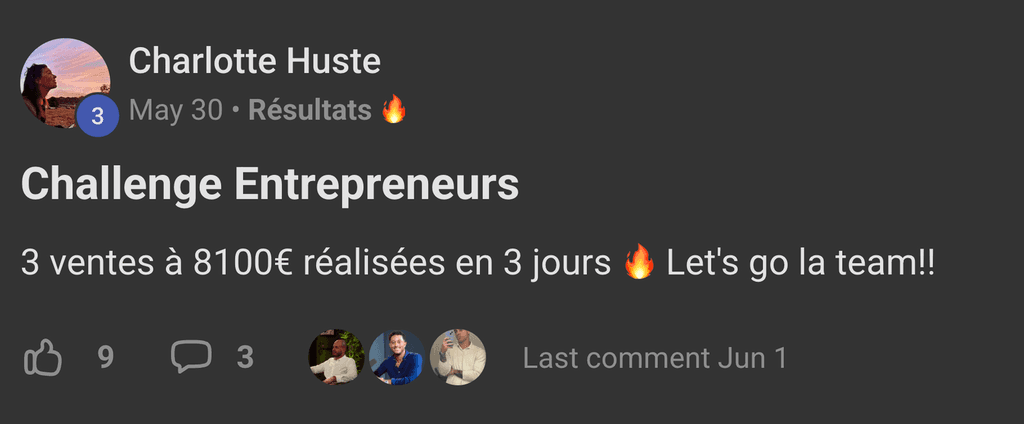Filter by the Résultats category
1024x424 pixels.
click(x=310, y=110)
